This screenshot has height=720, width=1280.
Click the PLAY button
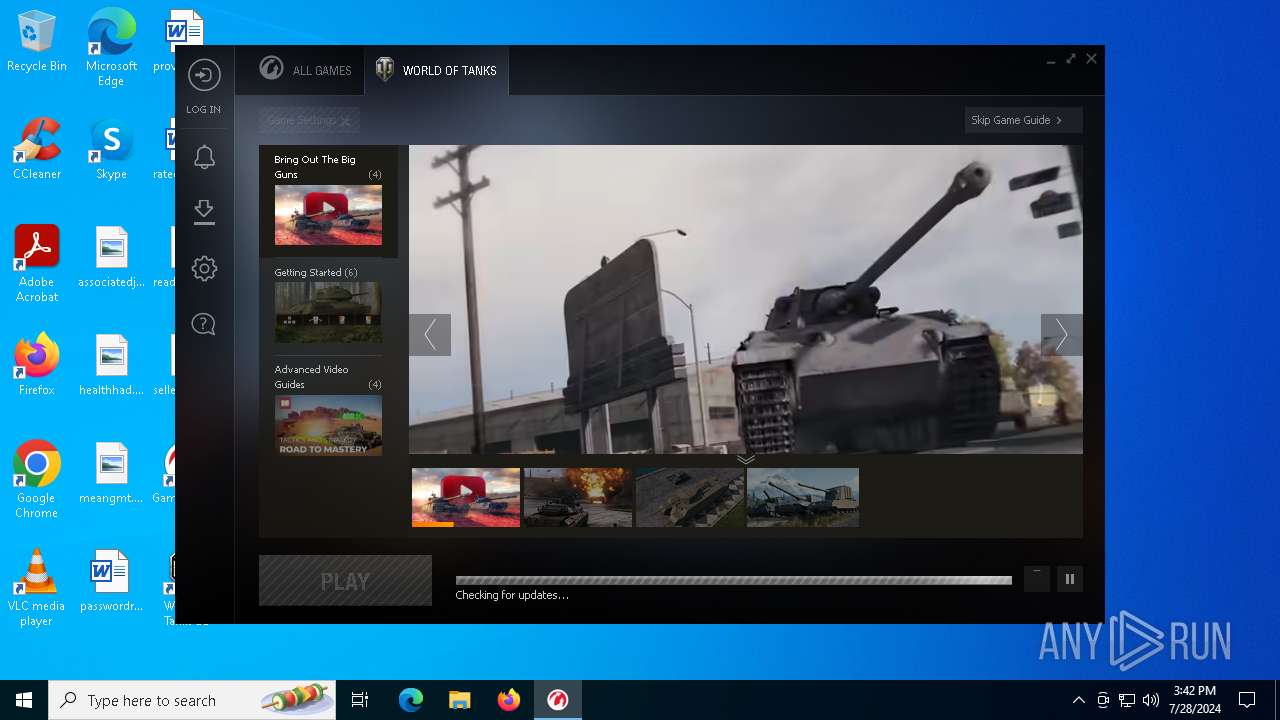pos(345,581)
